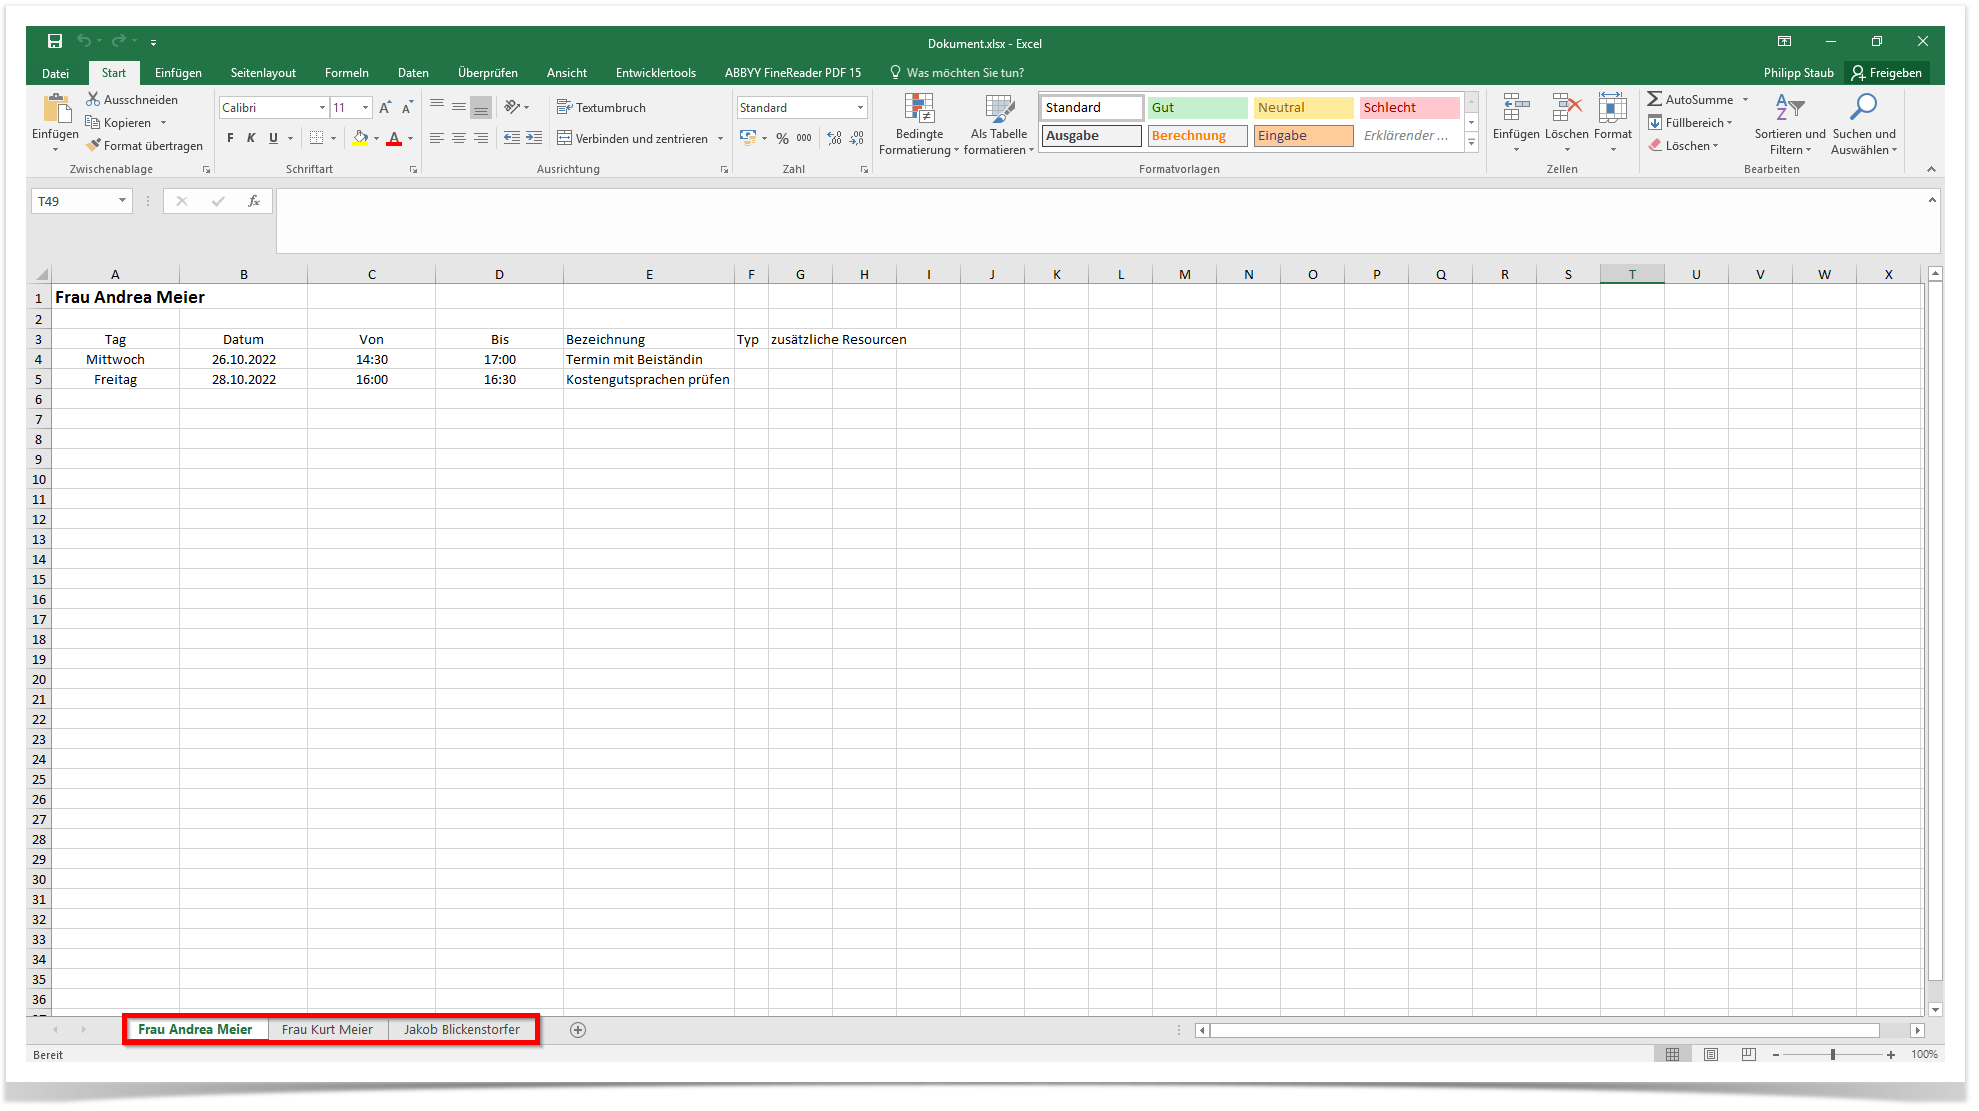Open the Datei tab

[55, 73]
